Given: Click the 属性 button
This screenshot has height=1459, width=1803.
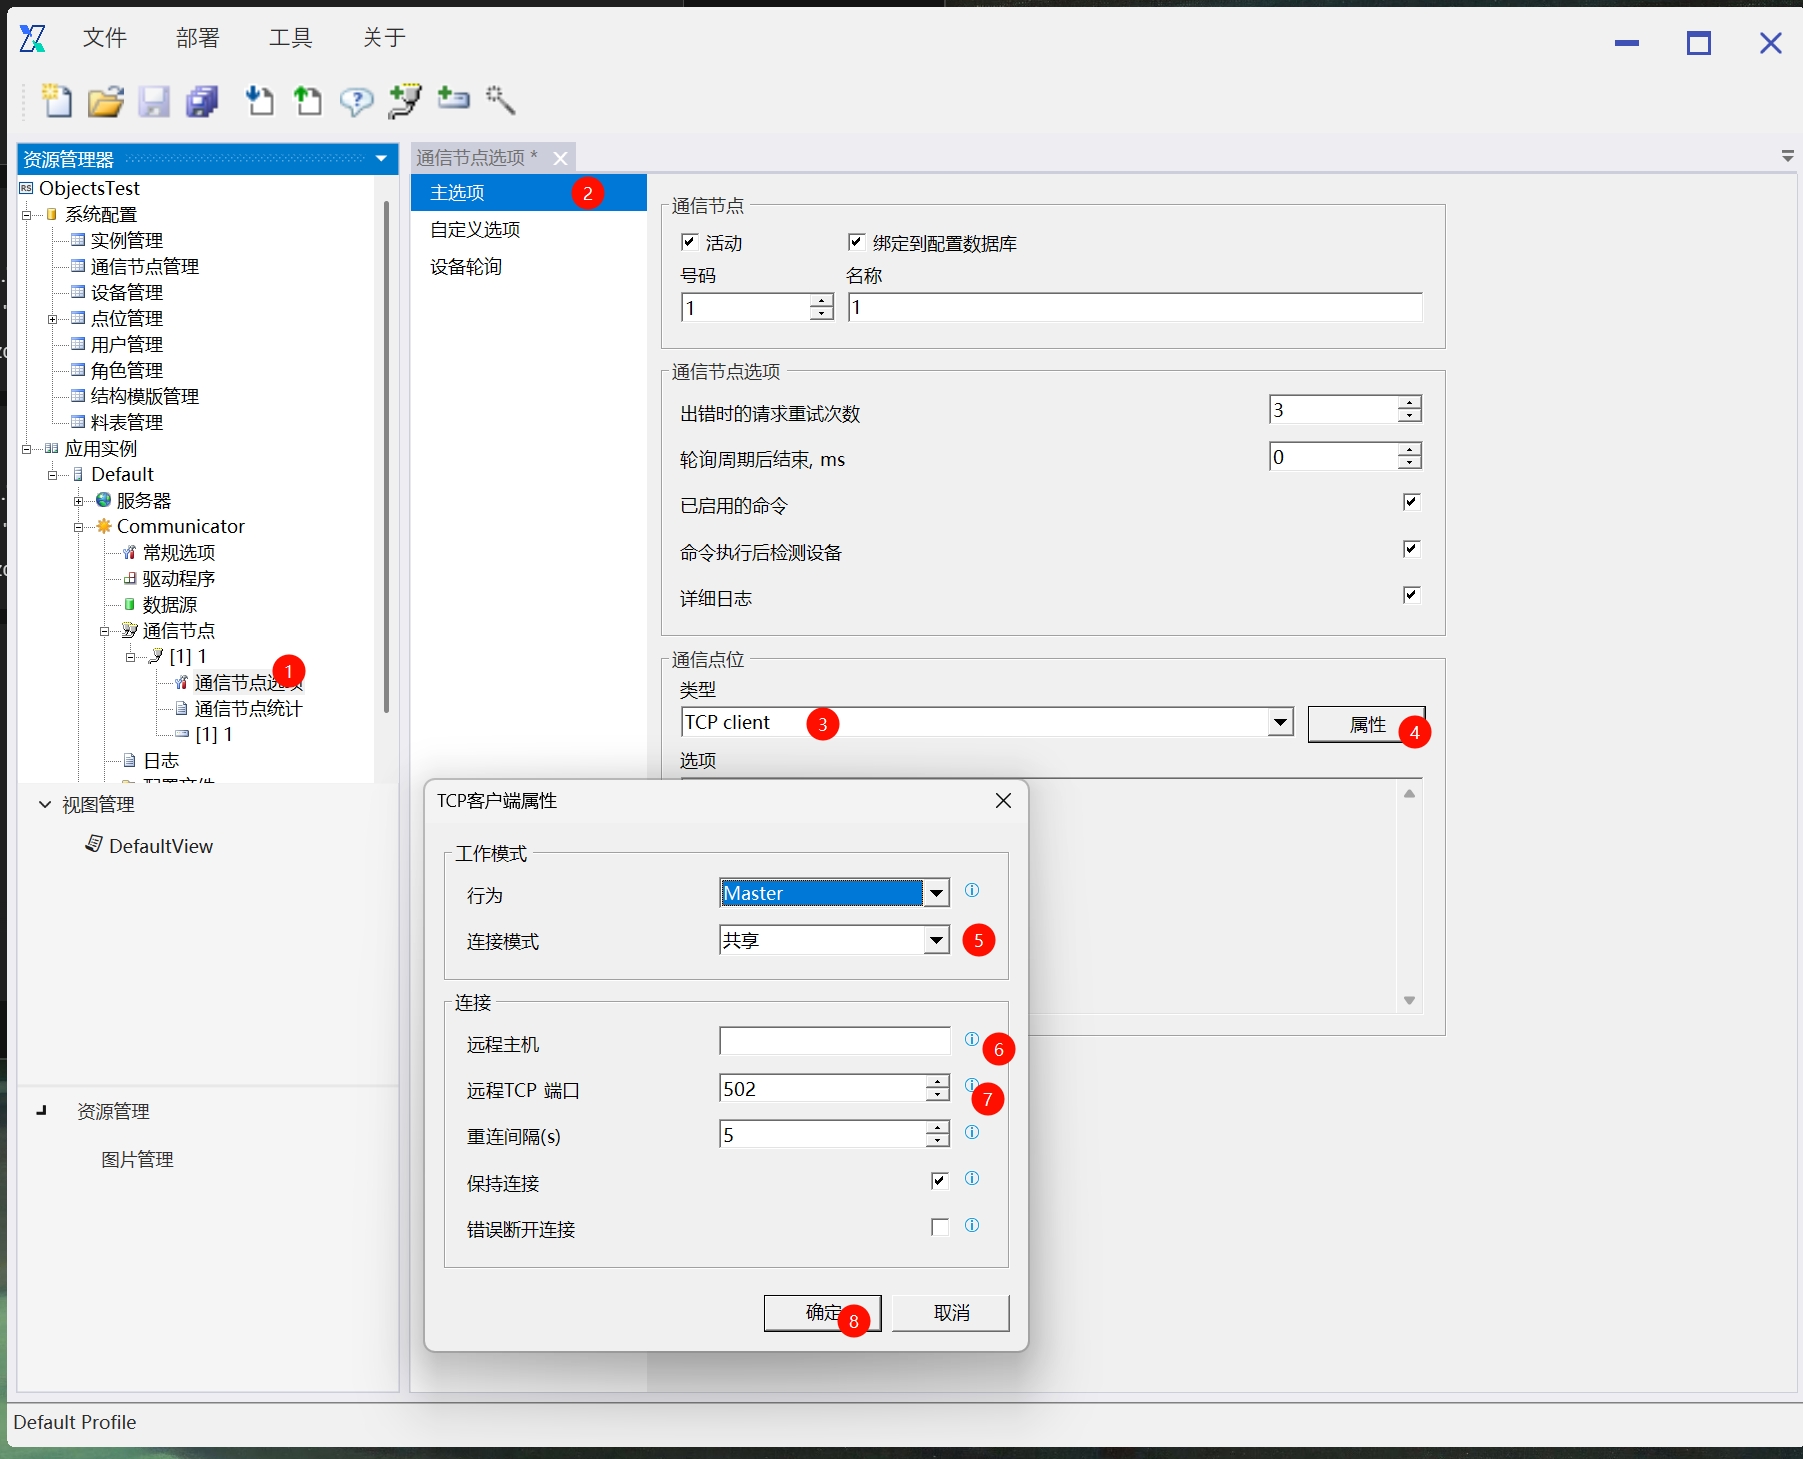Looking at the screenshot, I should (1366, 724).
